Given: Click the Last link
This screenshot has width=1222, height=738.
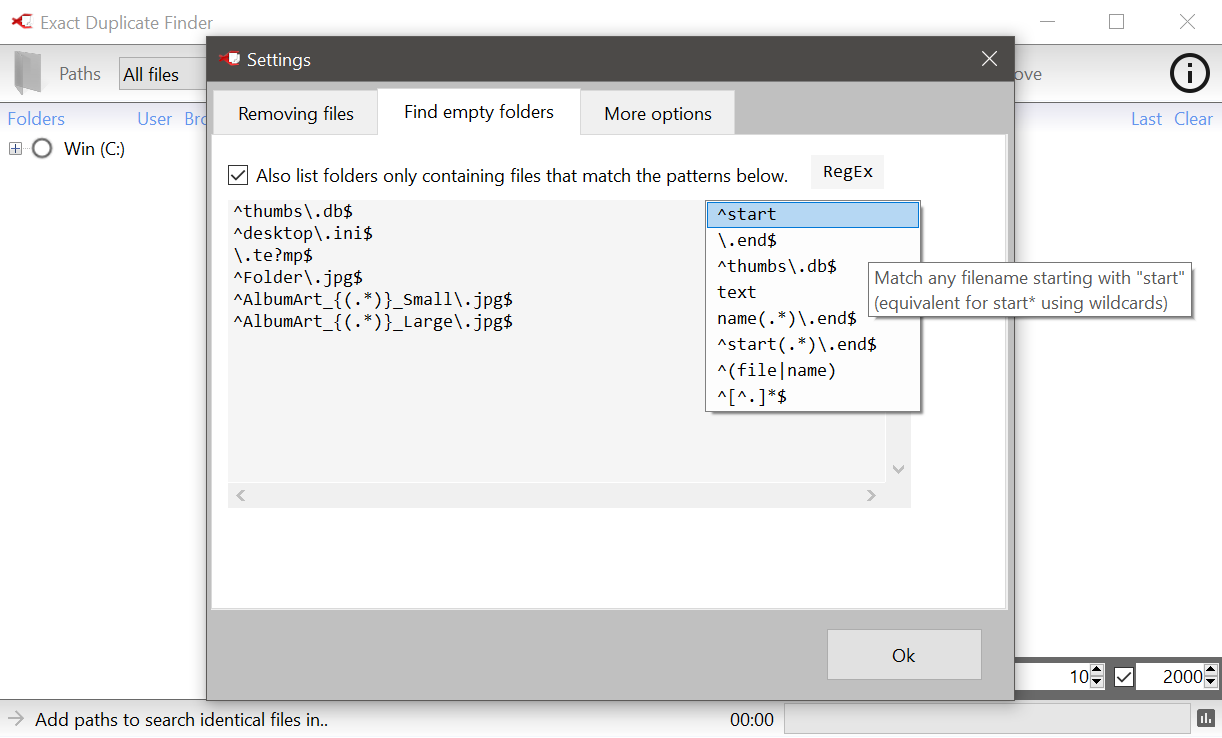Looking at the screenshot, I should tap(1146, 119).
